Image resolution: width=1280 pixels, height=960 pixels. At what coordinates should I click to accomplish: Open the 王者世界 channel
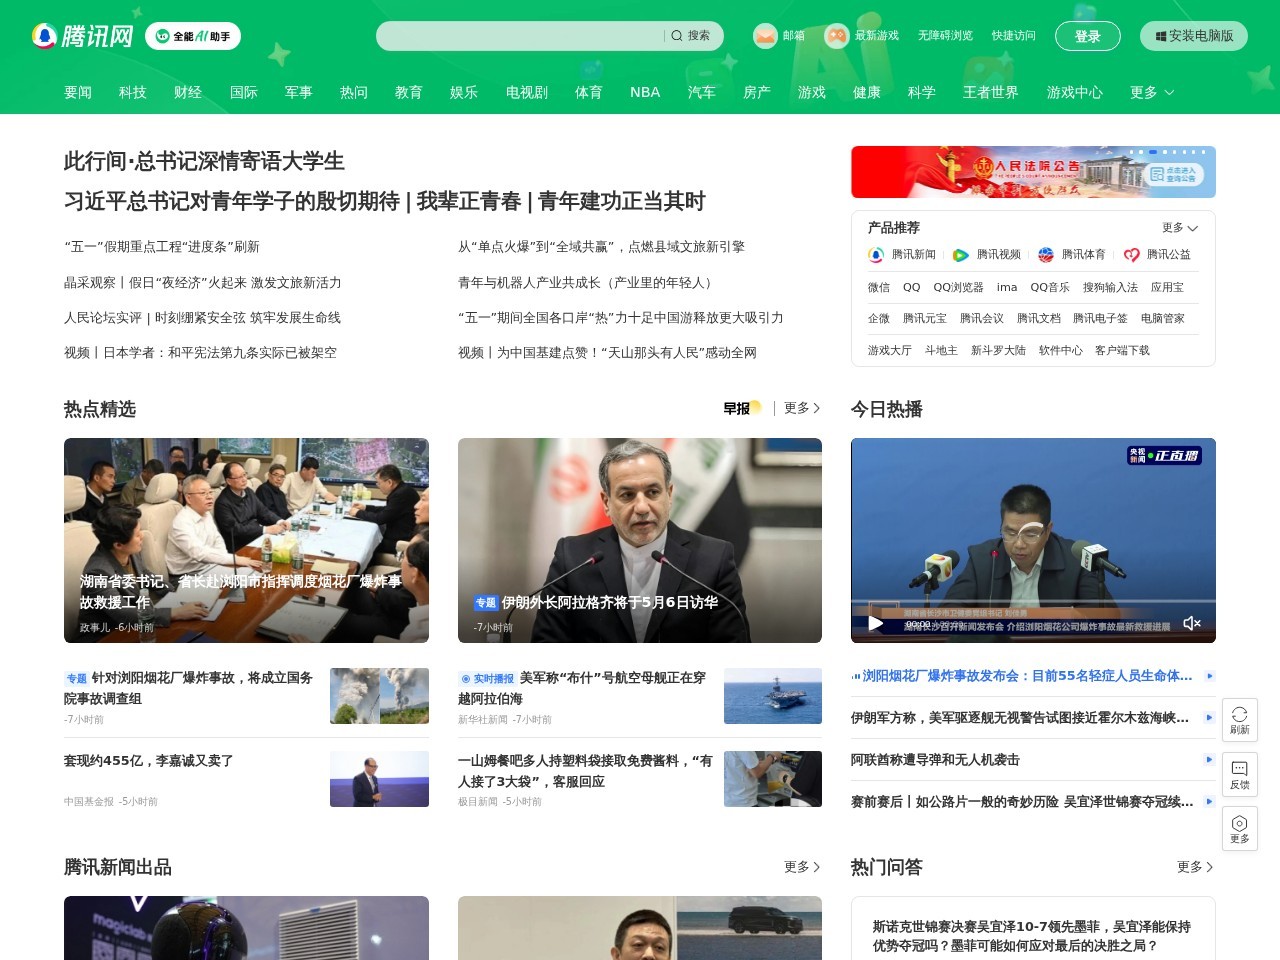(991, 92)
